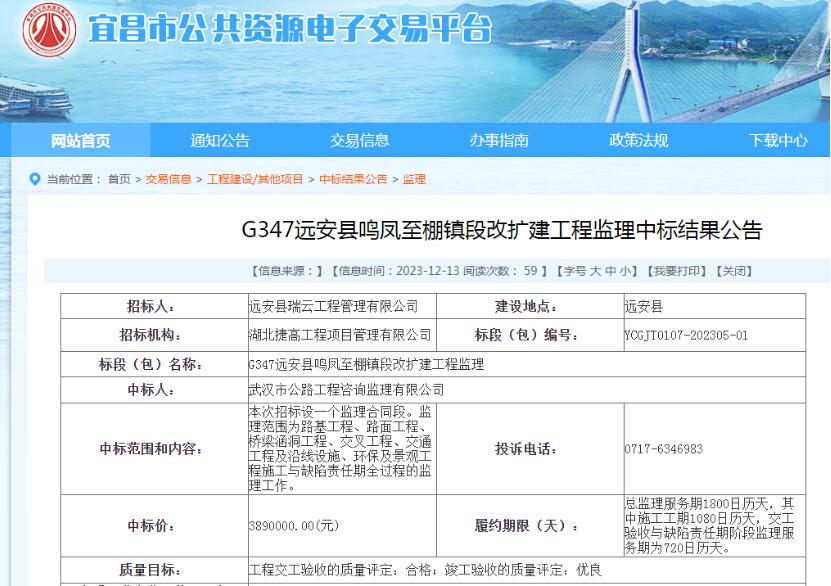
Task: Follow the 交易信息 breadcrumb link
Action: [x=169, y=179]
